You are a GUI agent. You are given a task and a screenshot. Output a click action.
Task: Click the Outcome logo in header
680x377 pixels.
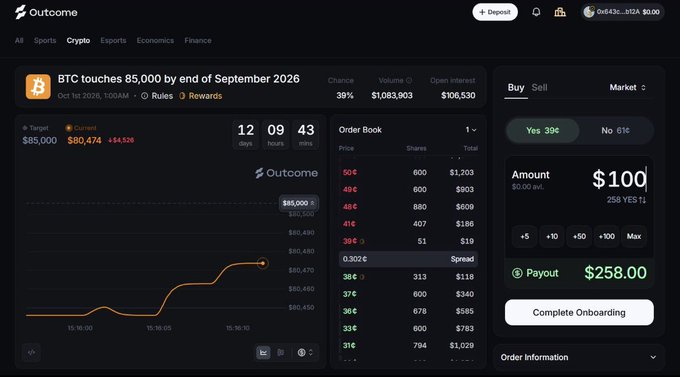tap(46, 12)
